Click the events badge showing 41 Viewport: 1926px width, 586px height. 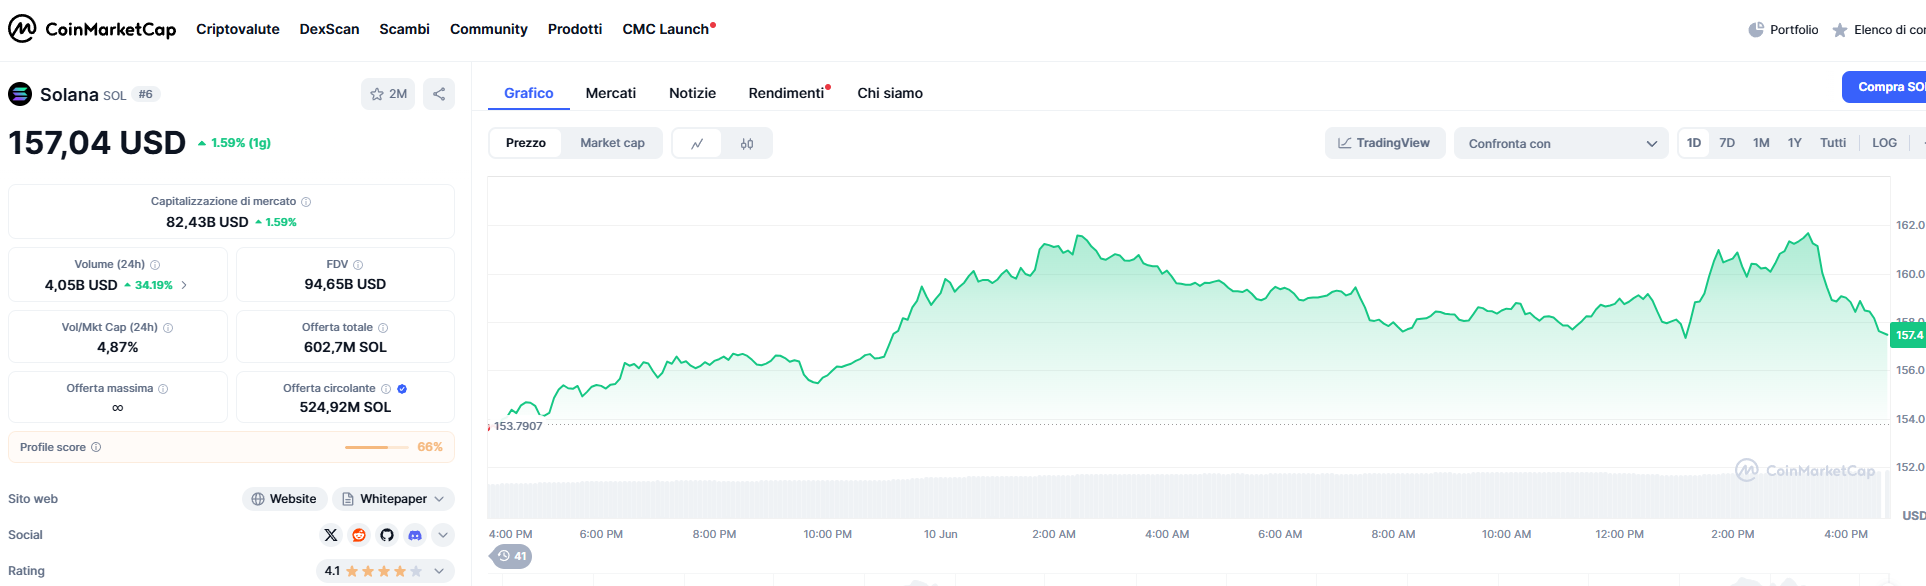pyautogui.click(x=511, y=556)
